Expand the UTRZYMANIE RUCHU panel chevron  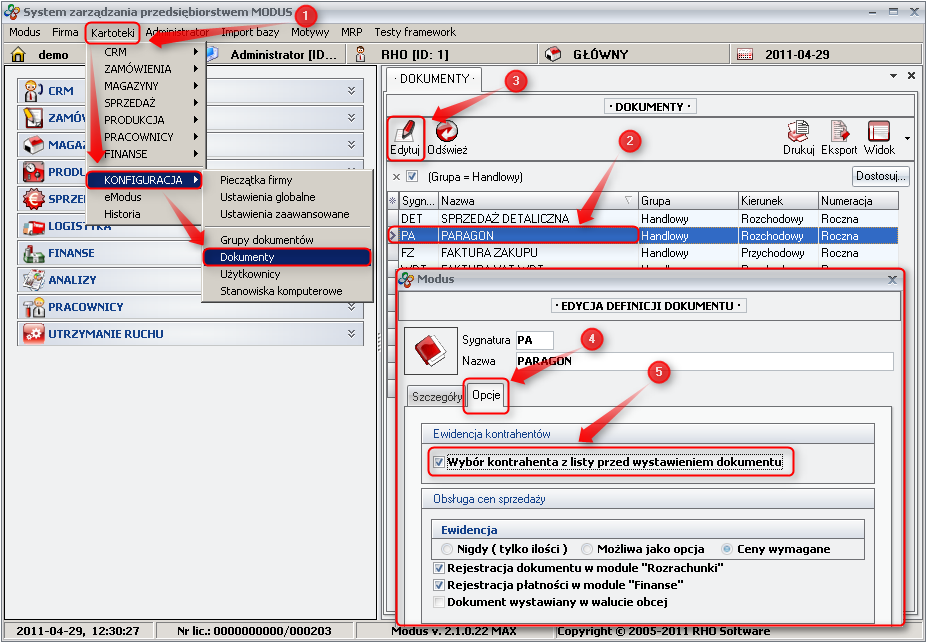pos(352,334)
